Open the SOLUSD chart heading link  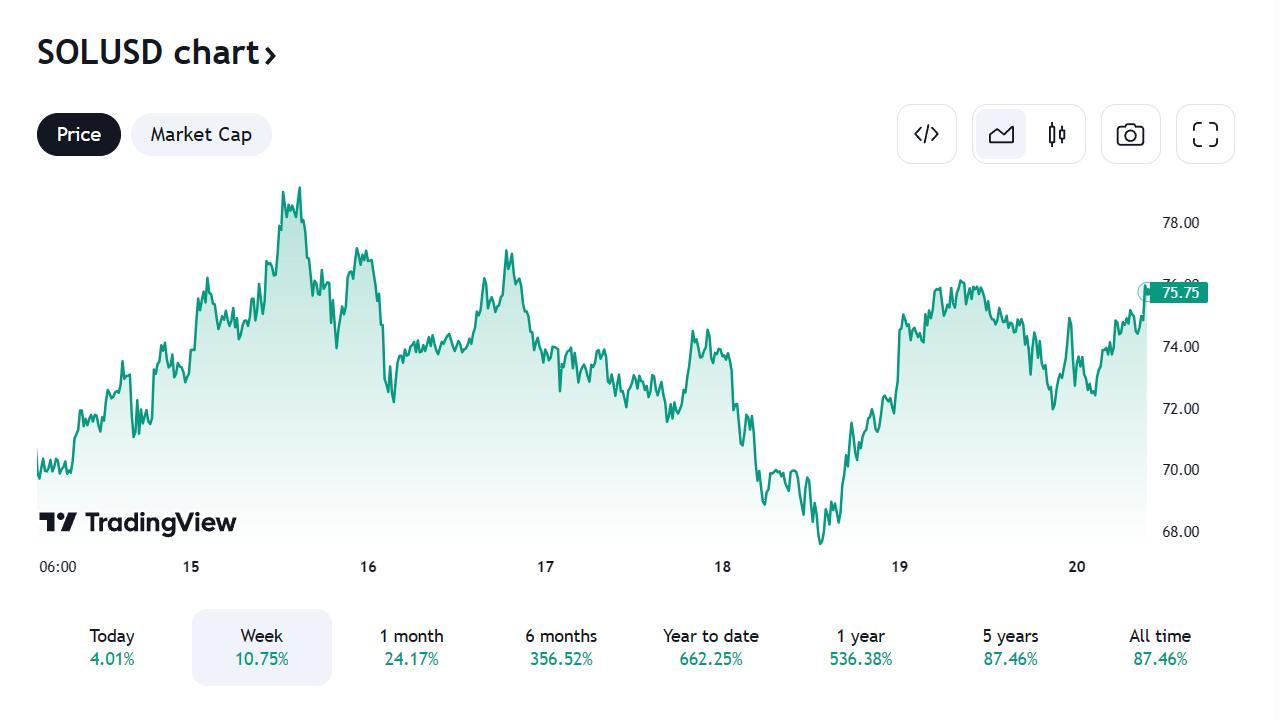148,52
